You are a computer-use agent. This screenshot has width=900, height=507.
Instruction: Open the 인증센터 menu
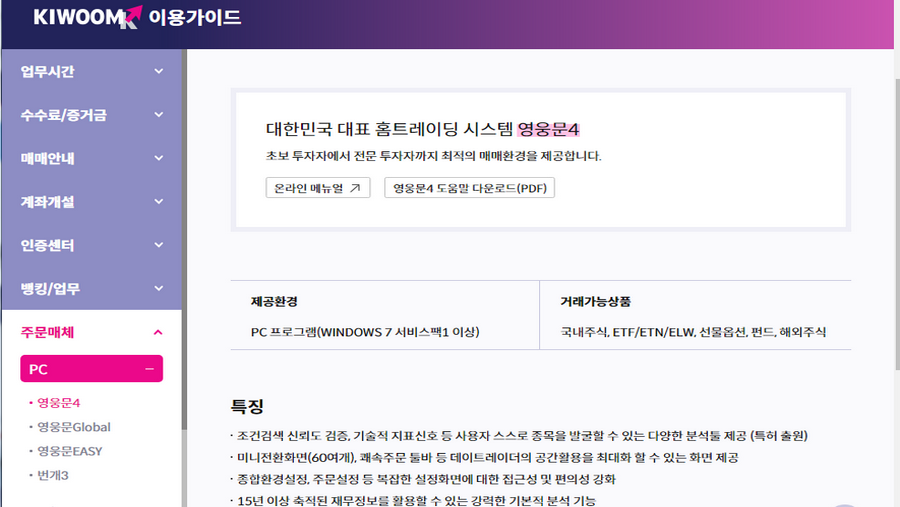[48, 245]
